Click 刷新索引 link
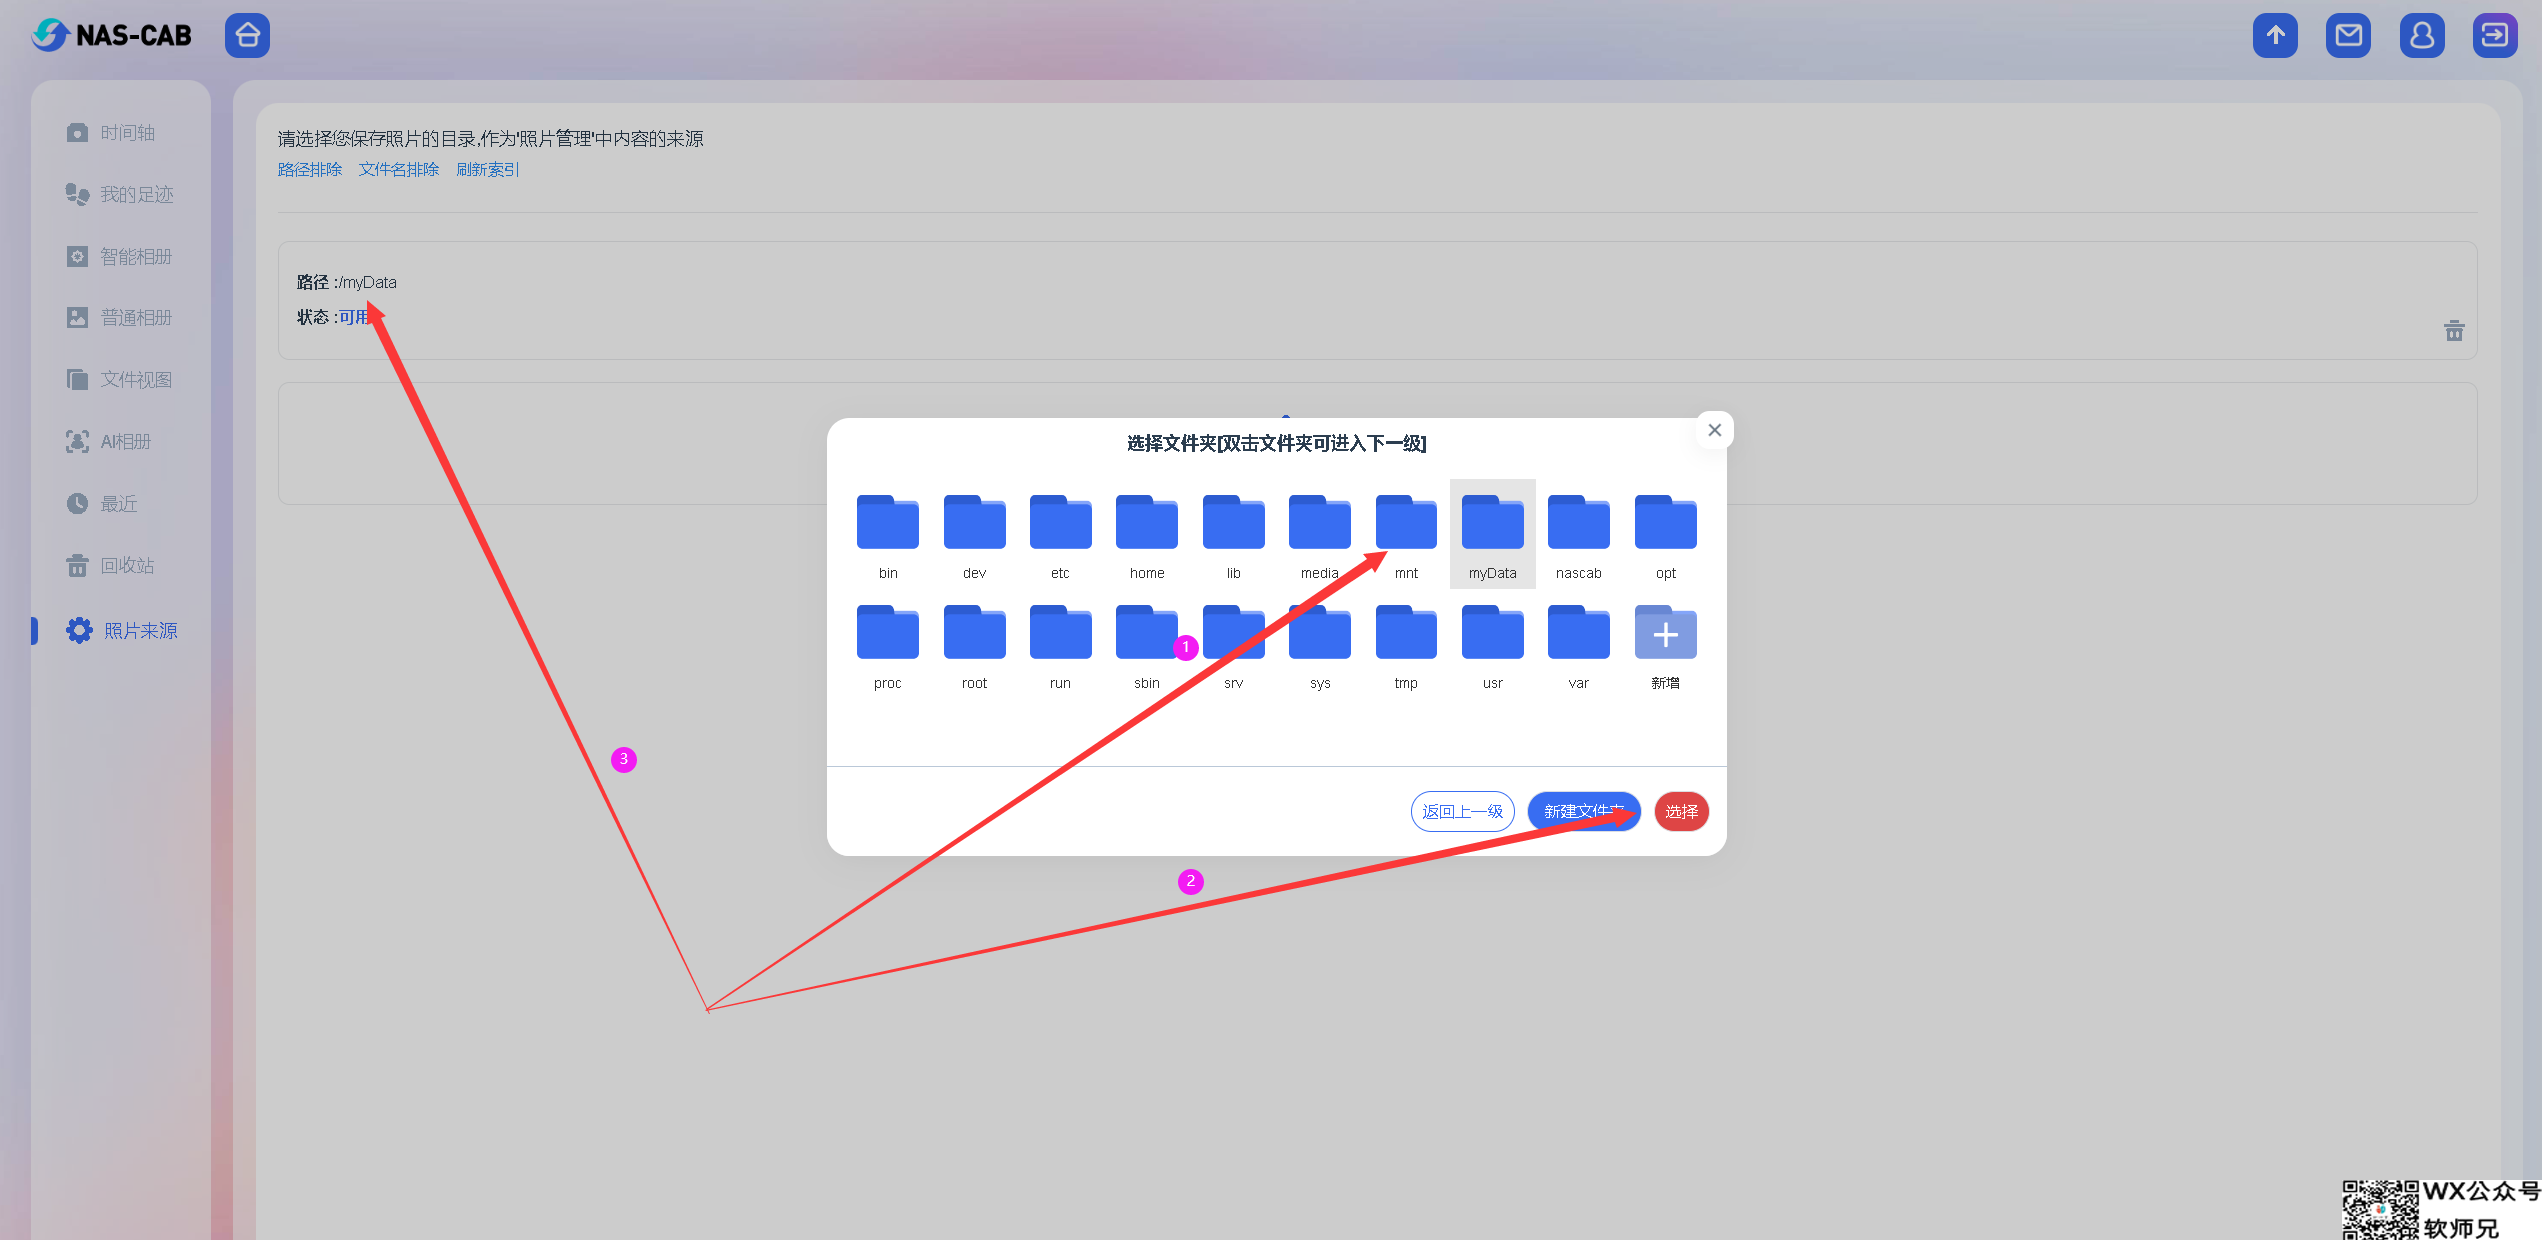 487,169
